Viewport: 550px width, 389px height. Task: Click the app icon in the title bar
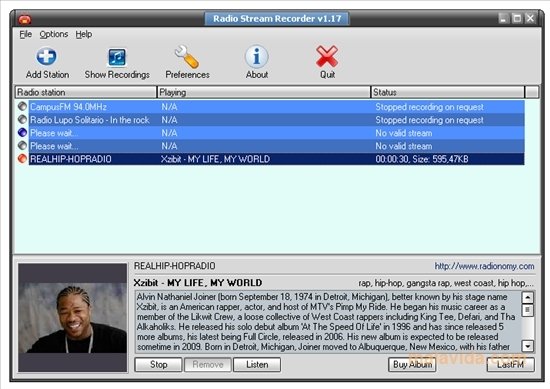[25, 19]
